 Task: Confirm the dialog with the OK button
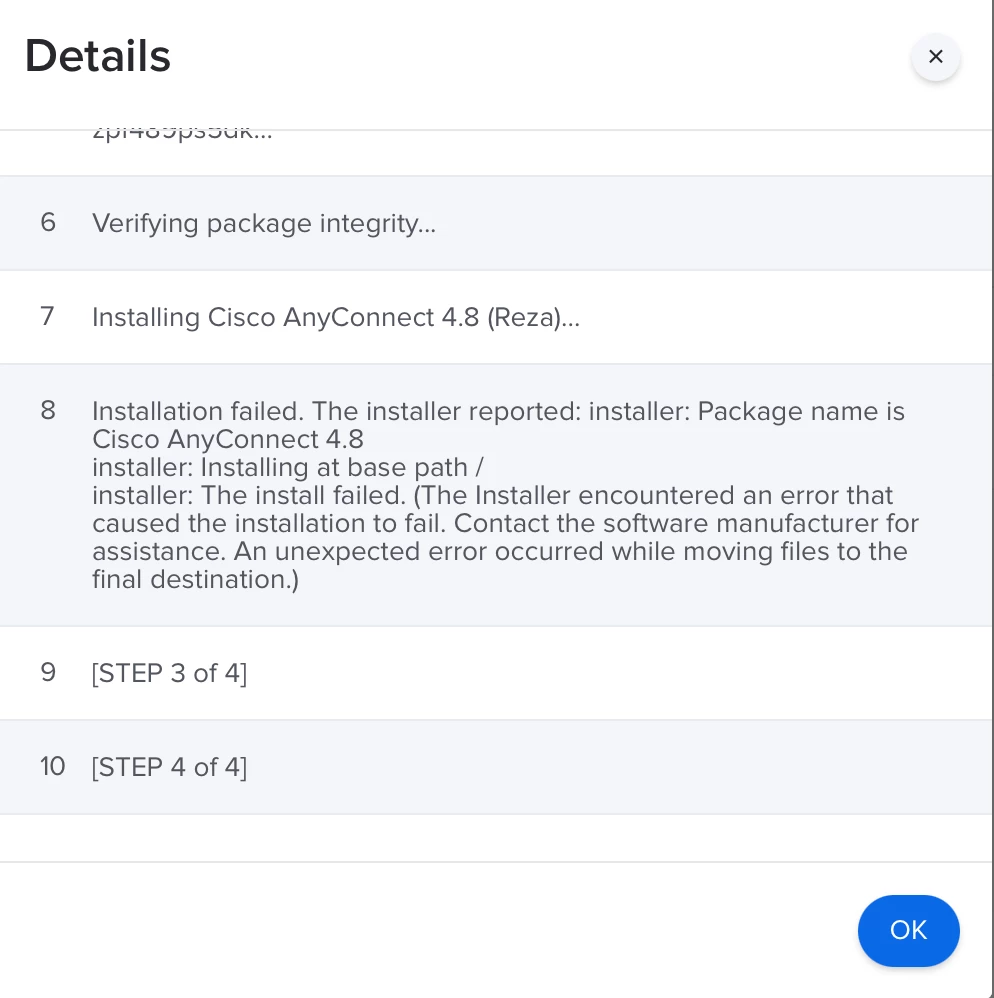click(909, 931)
